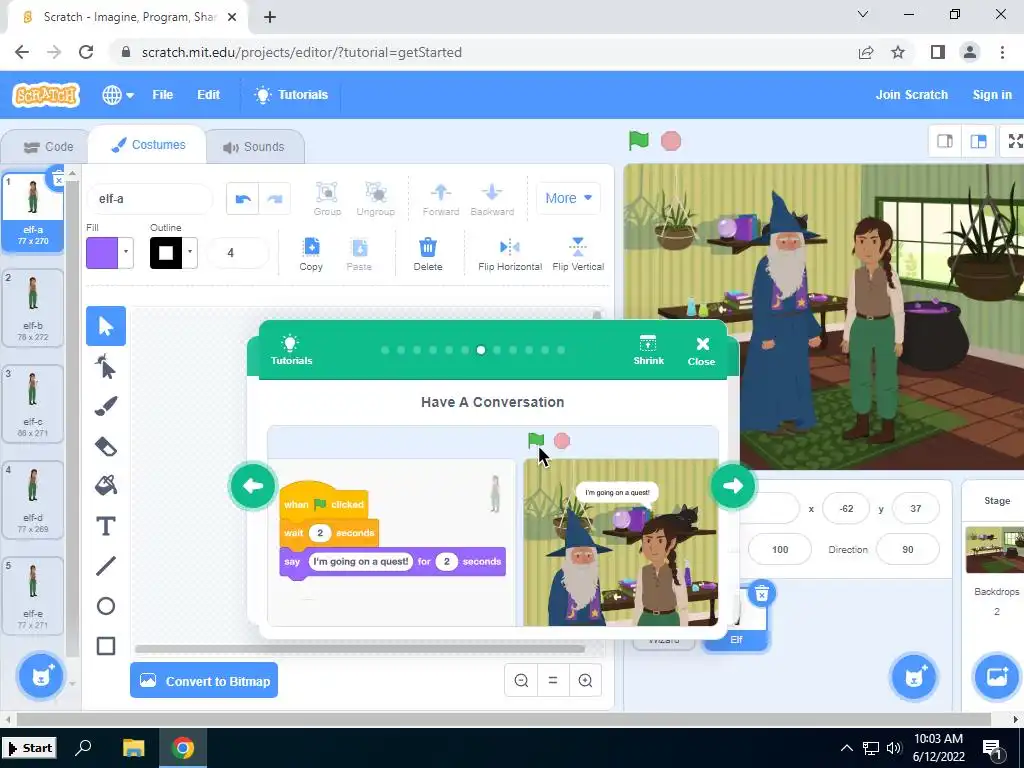Select the Fill bucket tool
Viewport: 1024px width, 768px height.
pos(106,485)
